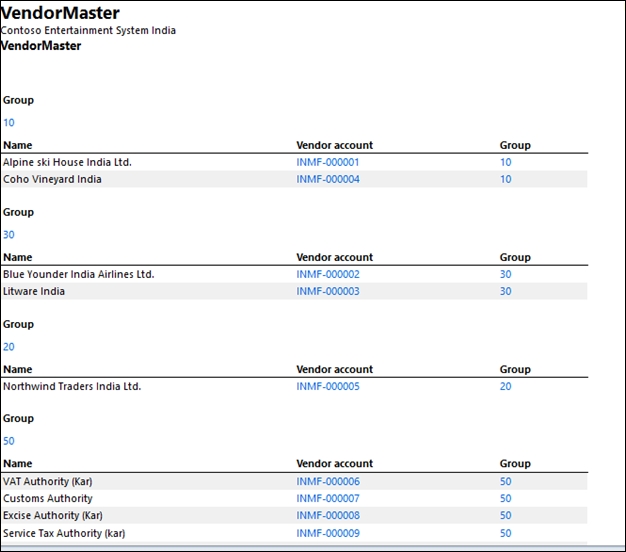Click group value 30 for Litware India
This screenshot has height=552, width=626.
pos(505,291)
